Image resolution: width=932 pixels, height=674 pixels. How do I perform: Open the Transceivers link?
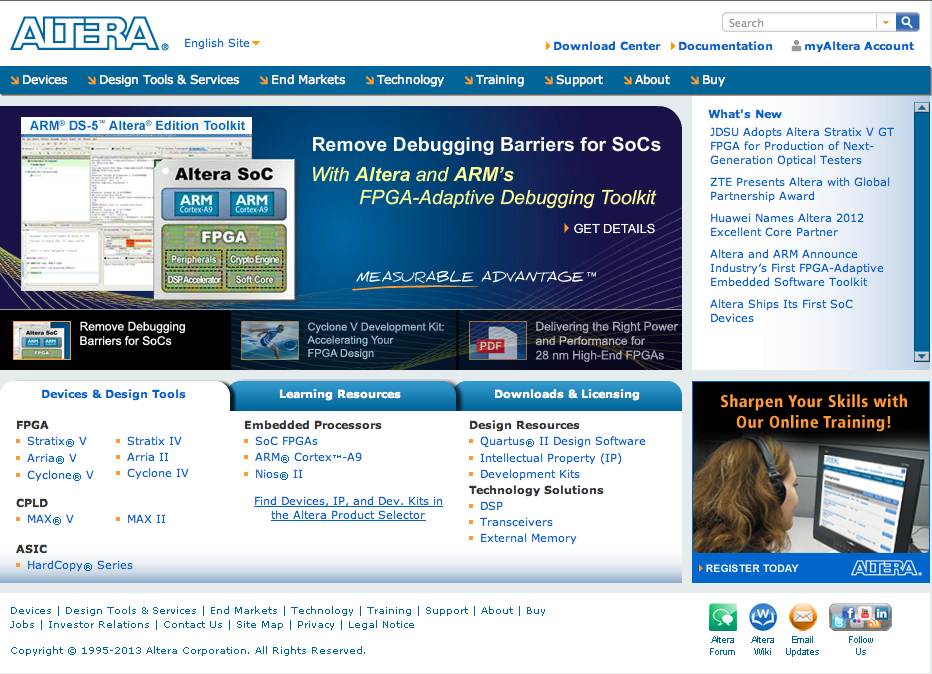516,522
